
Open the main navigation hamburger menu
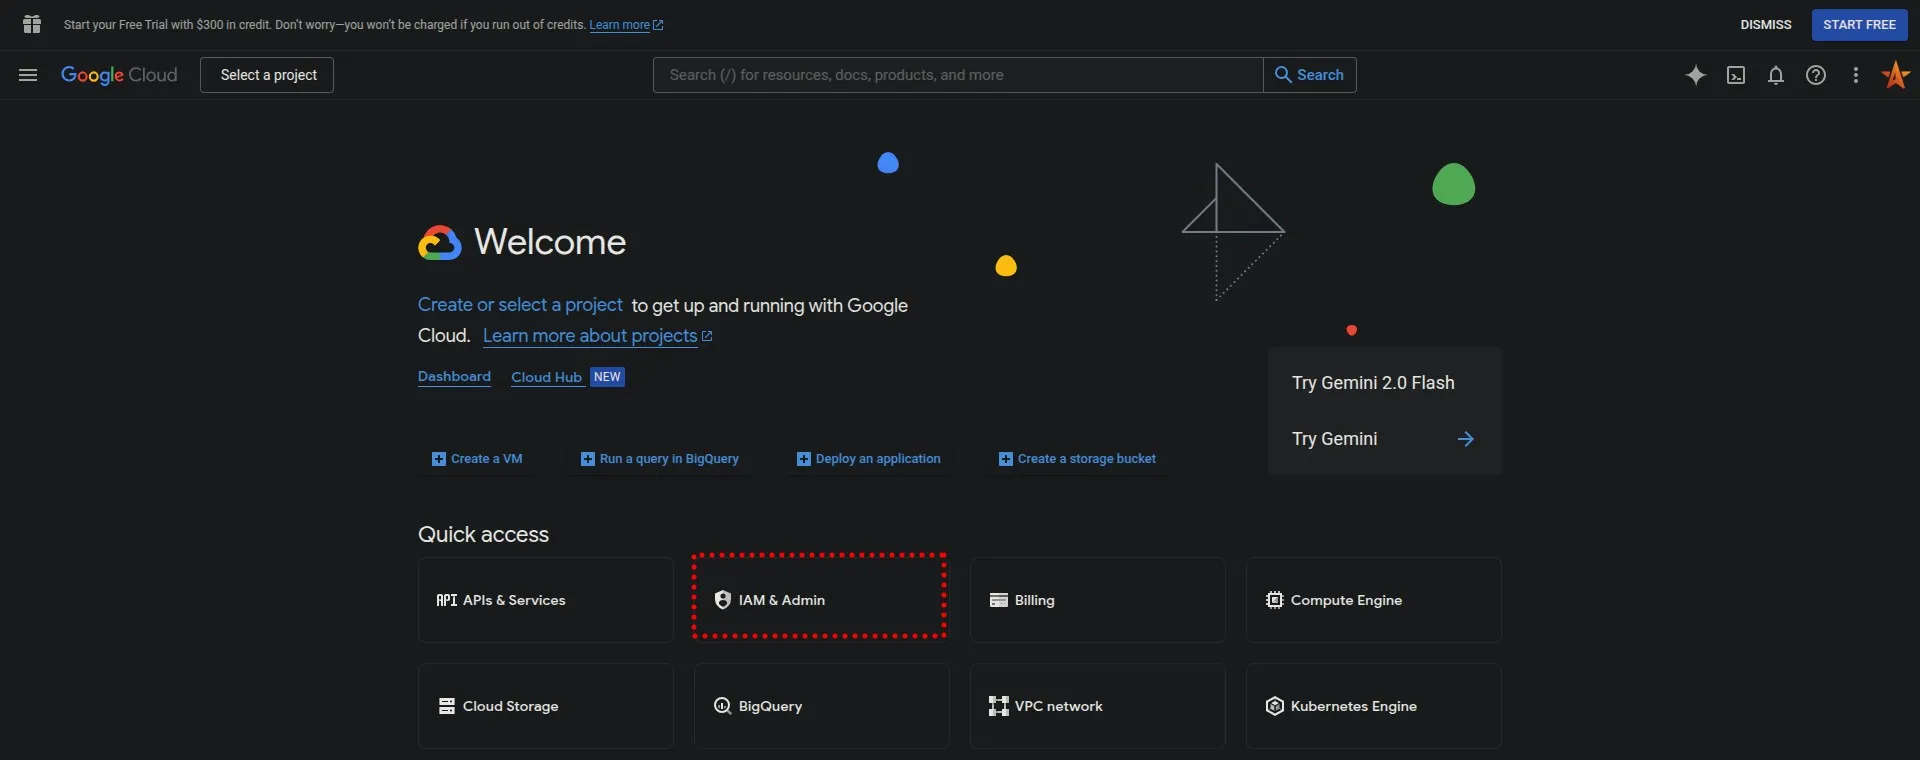tap(28, 75)
